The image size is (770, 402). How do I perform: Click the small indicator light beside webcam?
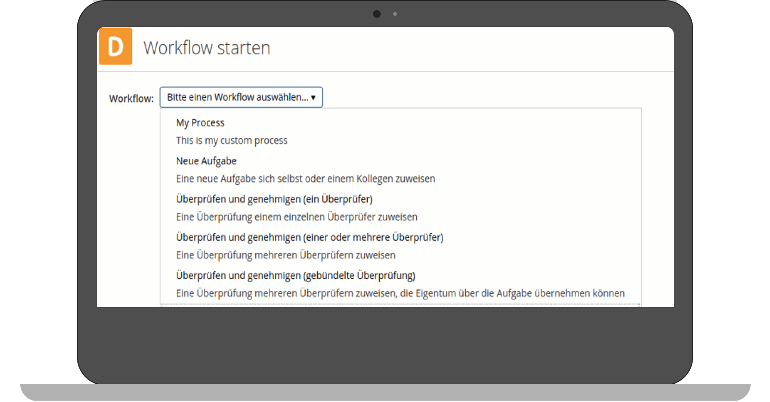pos(395,14)
